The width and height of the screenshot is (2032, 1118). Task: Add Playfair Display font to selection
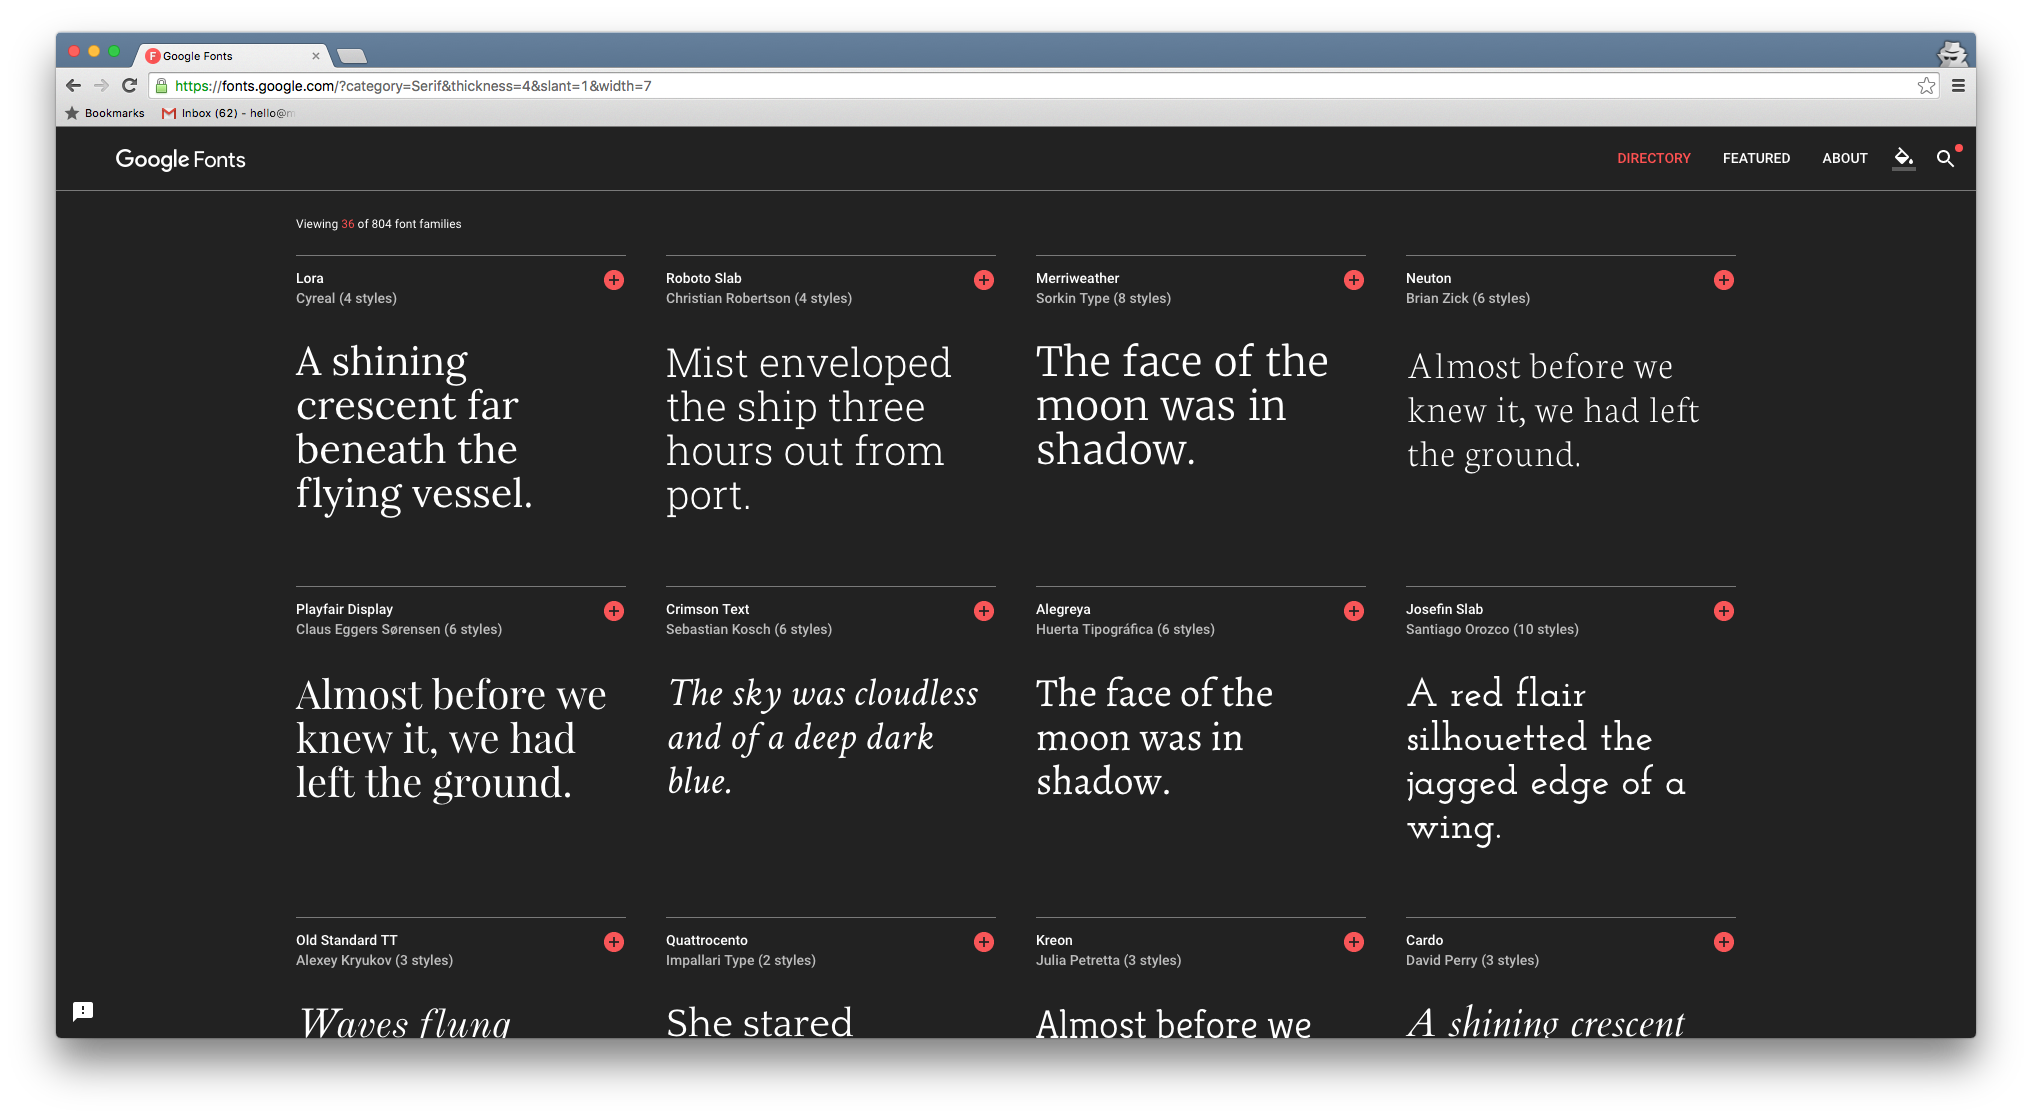pyautogui.click(x=614, y=611)
